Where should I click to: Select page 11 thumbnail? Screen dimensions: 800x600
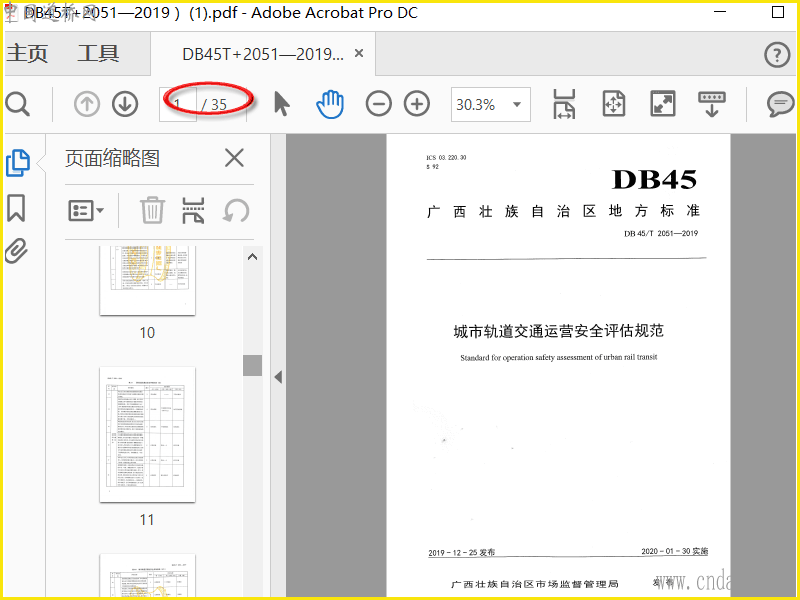(x=147, y=434)
